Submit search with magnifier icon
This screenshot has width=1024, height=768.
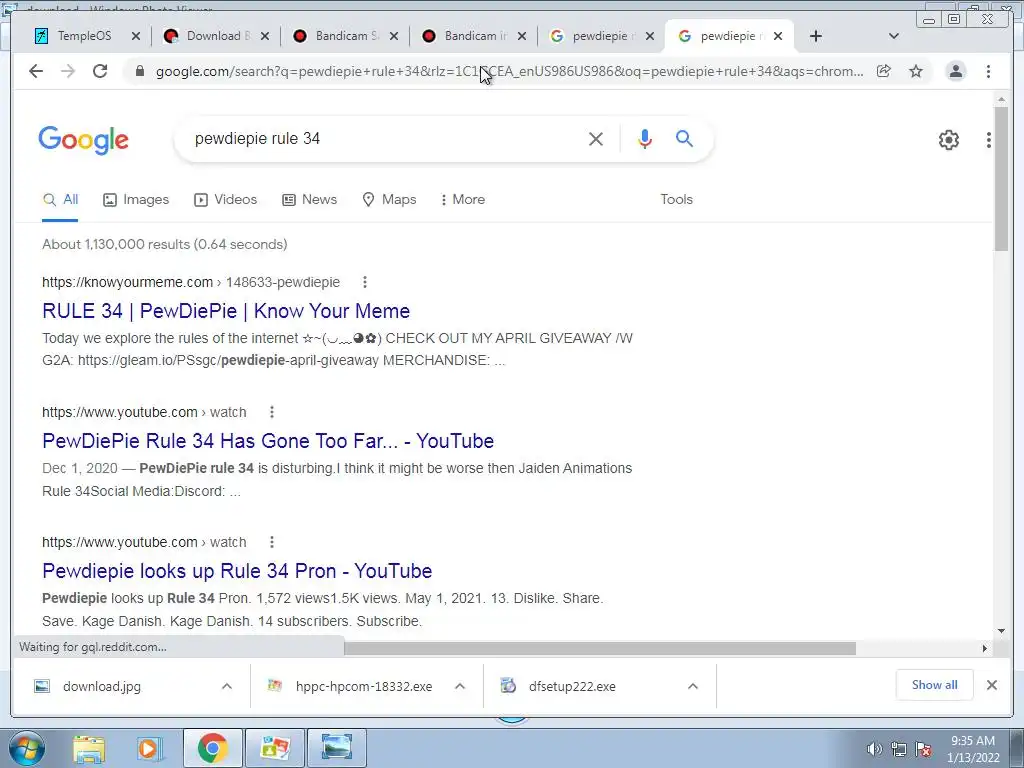[684, 138]
